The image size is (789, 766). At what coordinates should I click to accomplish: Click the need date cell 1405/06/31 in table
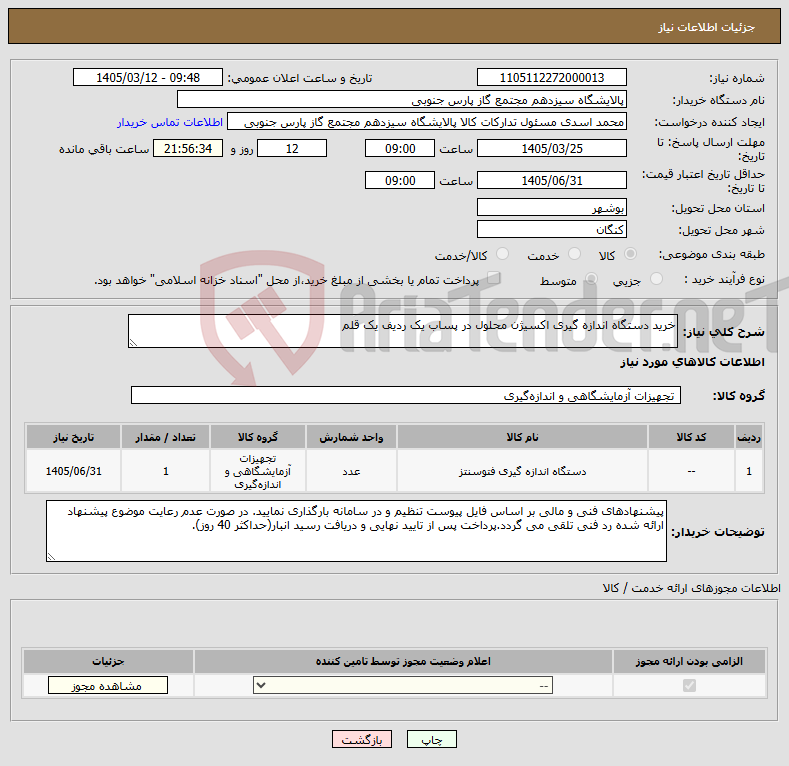click(x=73, y=472)
